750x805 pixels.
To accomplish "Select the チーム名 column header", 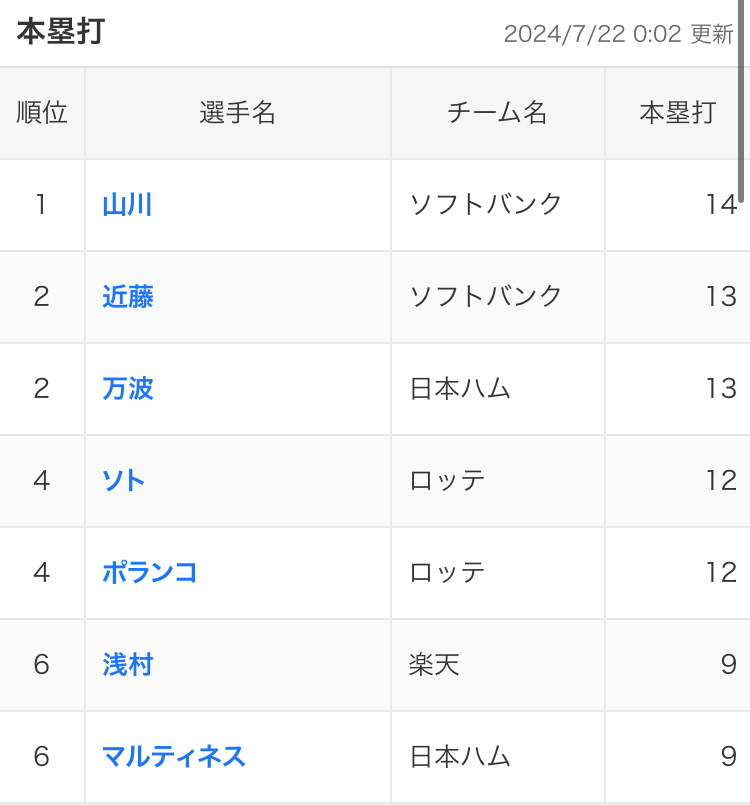I will tap(497, 113).
